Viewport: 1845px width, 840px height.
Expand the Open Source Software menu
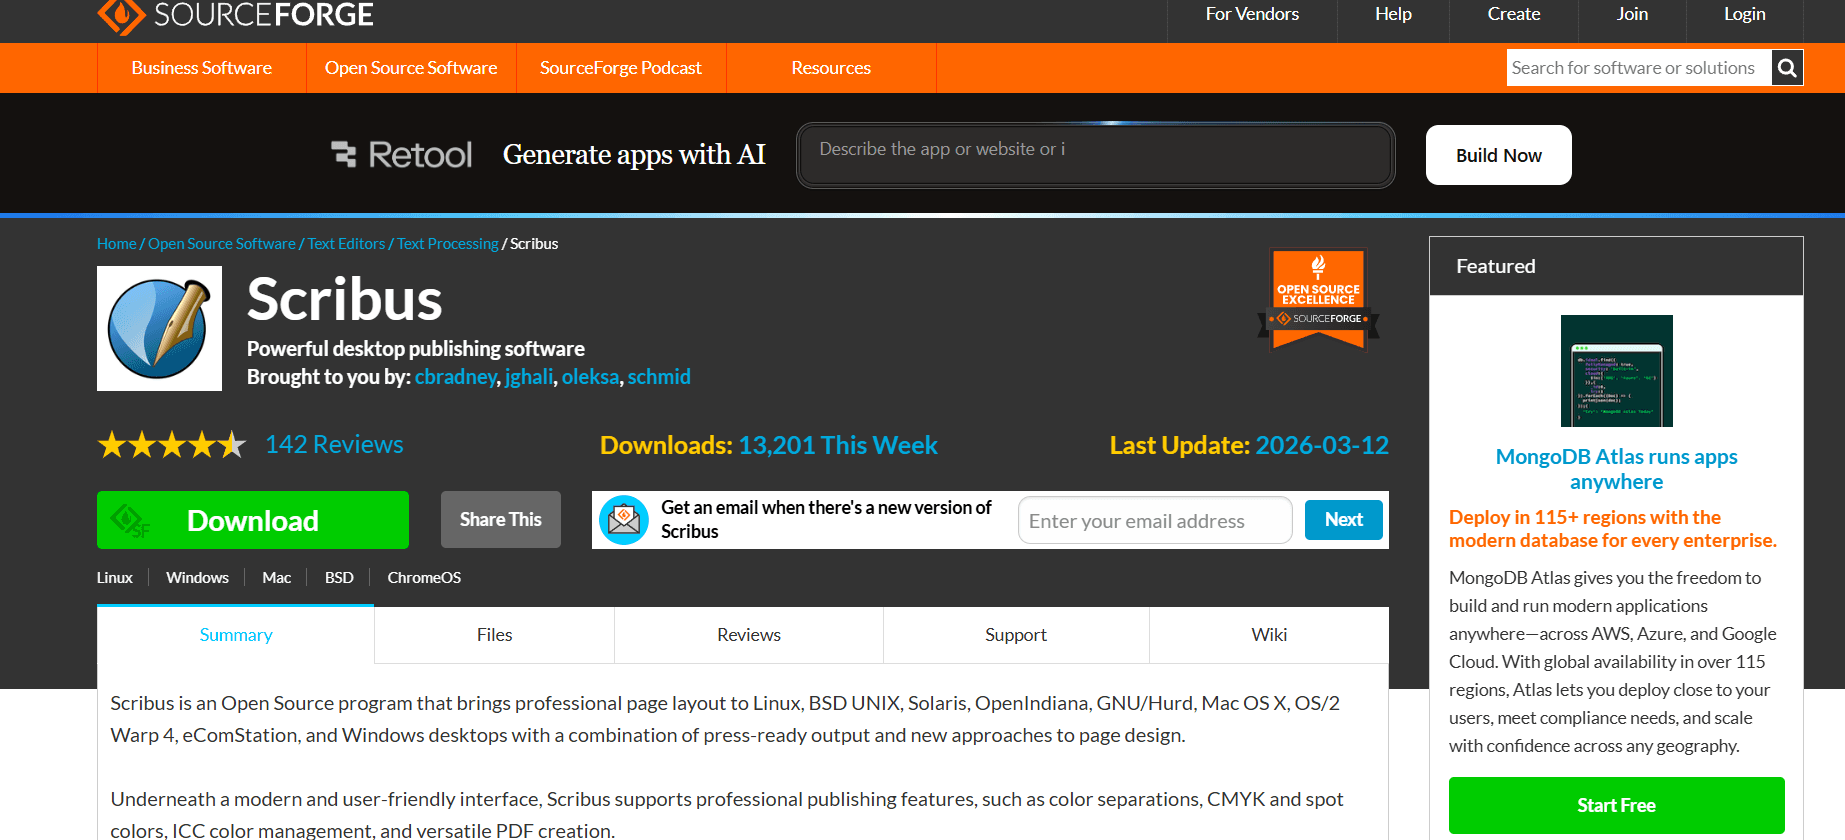(x=411, y=68)
